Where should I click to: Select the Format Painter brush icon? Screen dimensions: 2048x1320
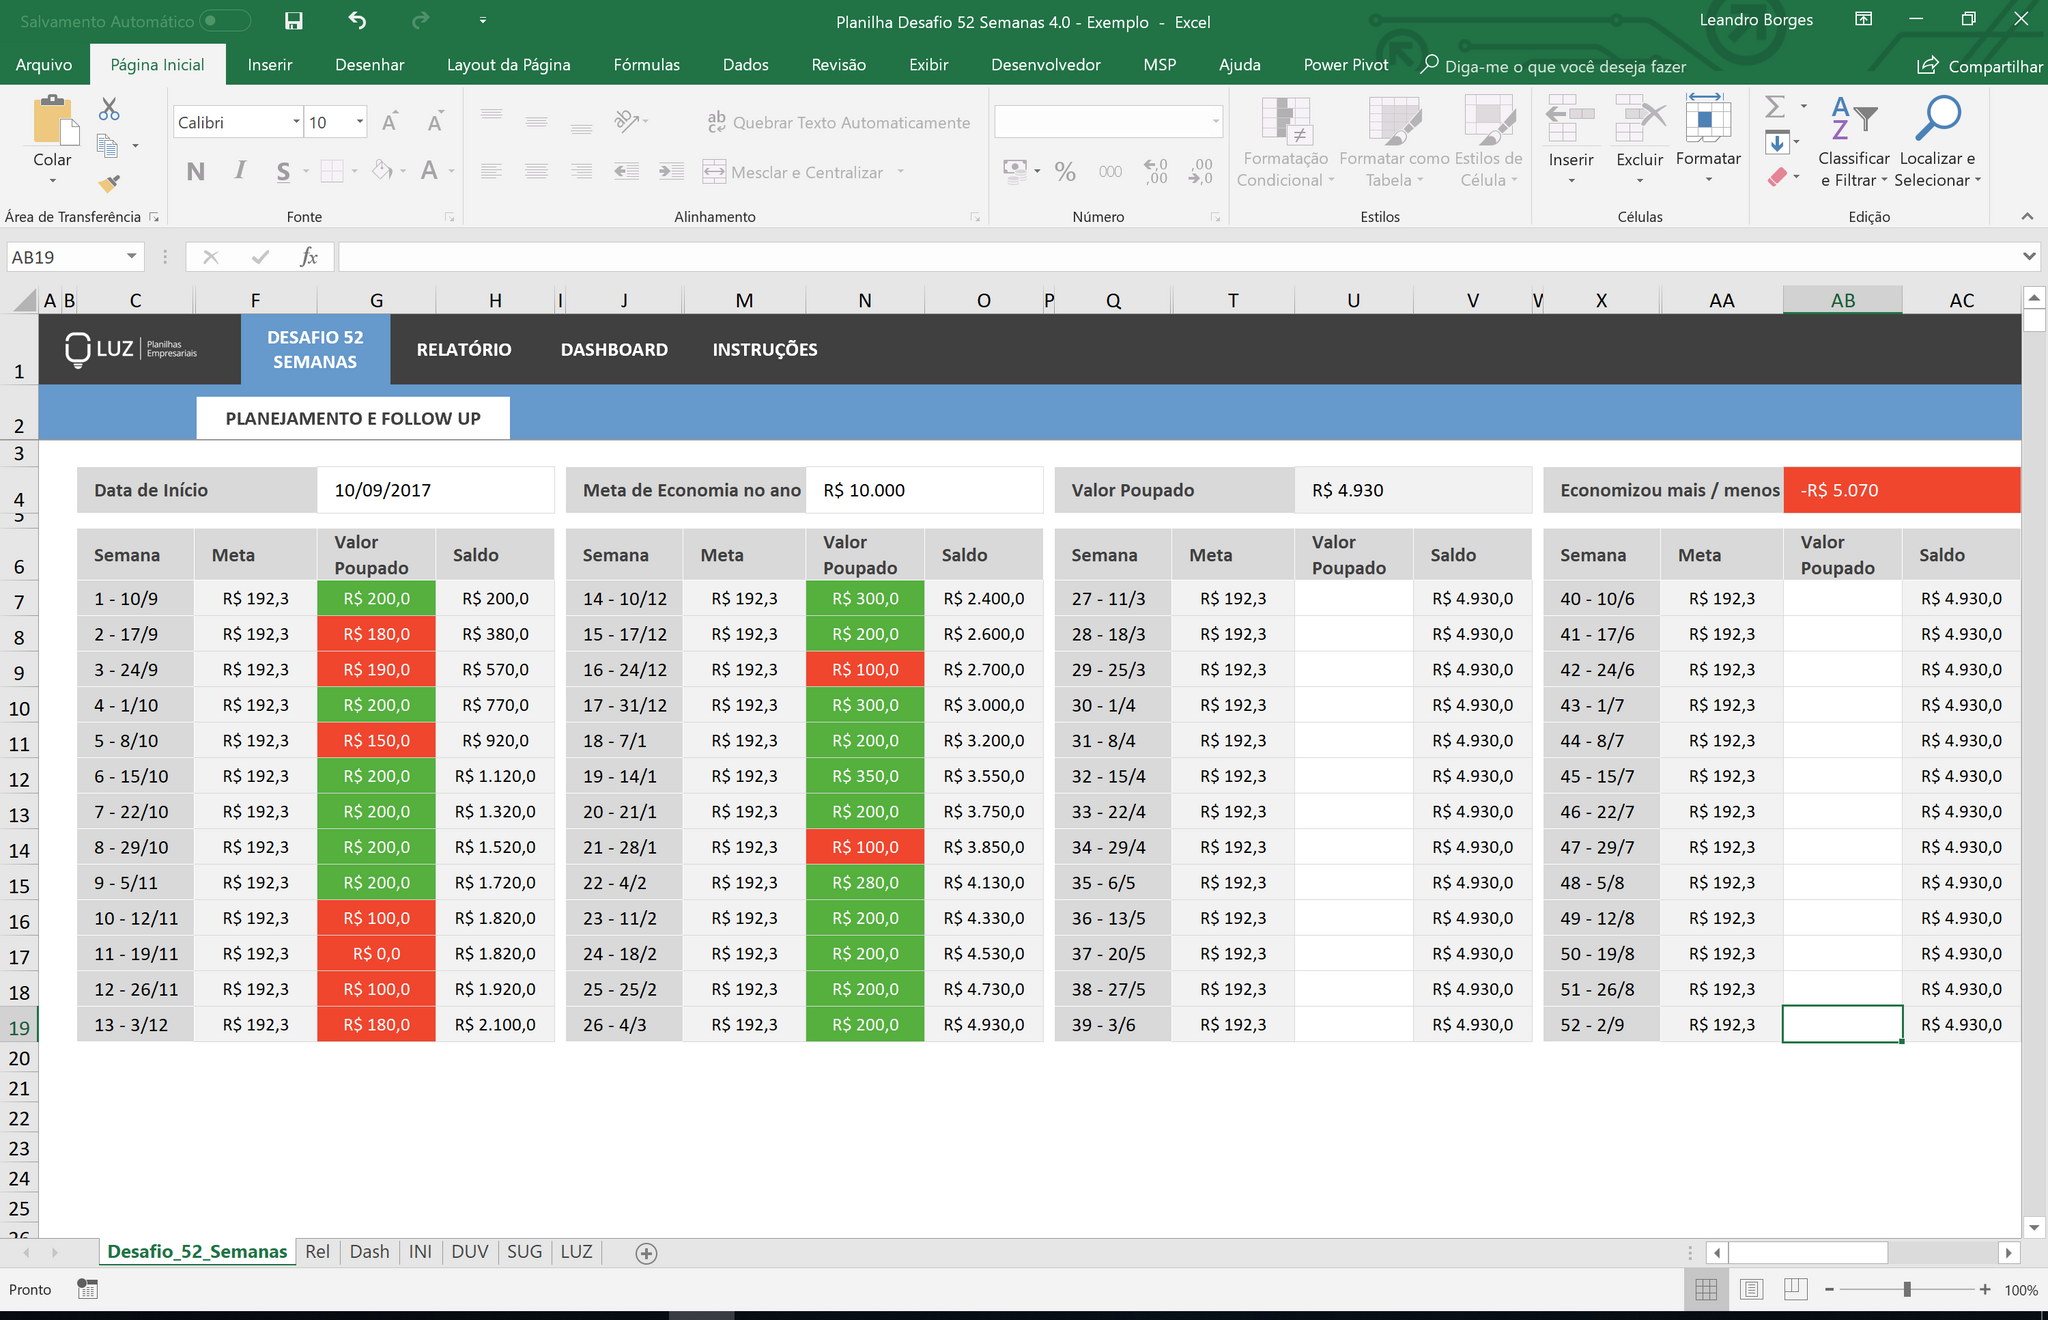click(x=109, y=184)
